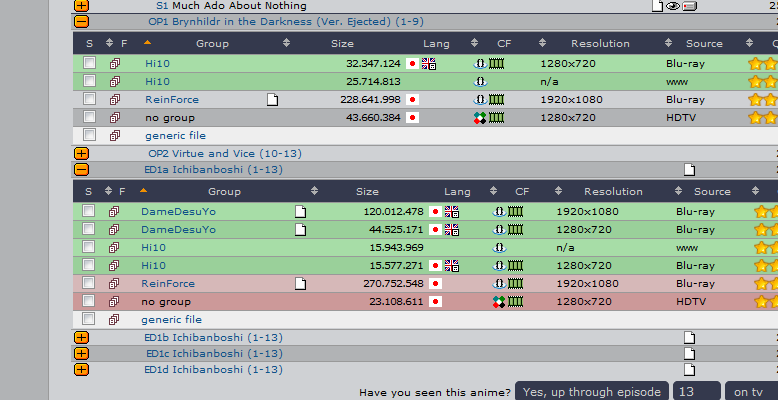
Task: Tick the checkbox for OP1 Hi10 32.347.124 file
Action: (89, 63)
